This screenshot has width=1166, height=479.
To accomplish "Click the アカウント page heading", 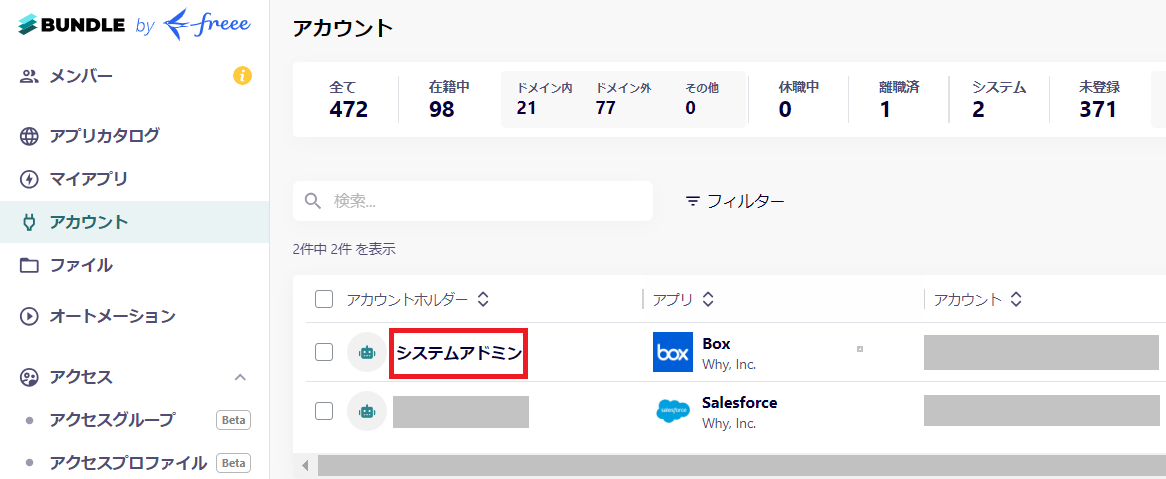I will click(x=342, y=28).
